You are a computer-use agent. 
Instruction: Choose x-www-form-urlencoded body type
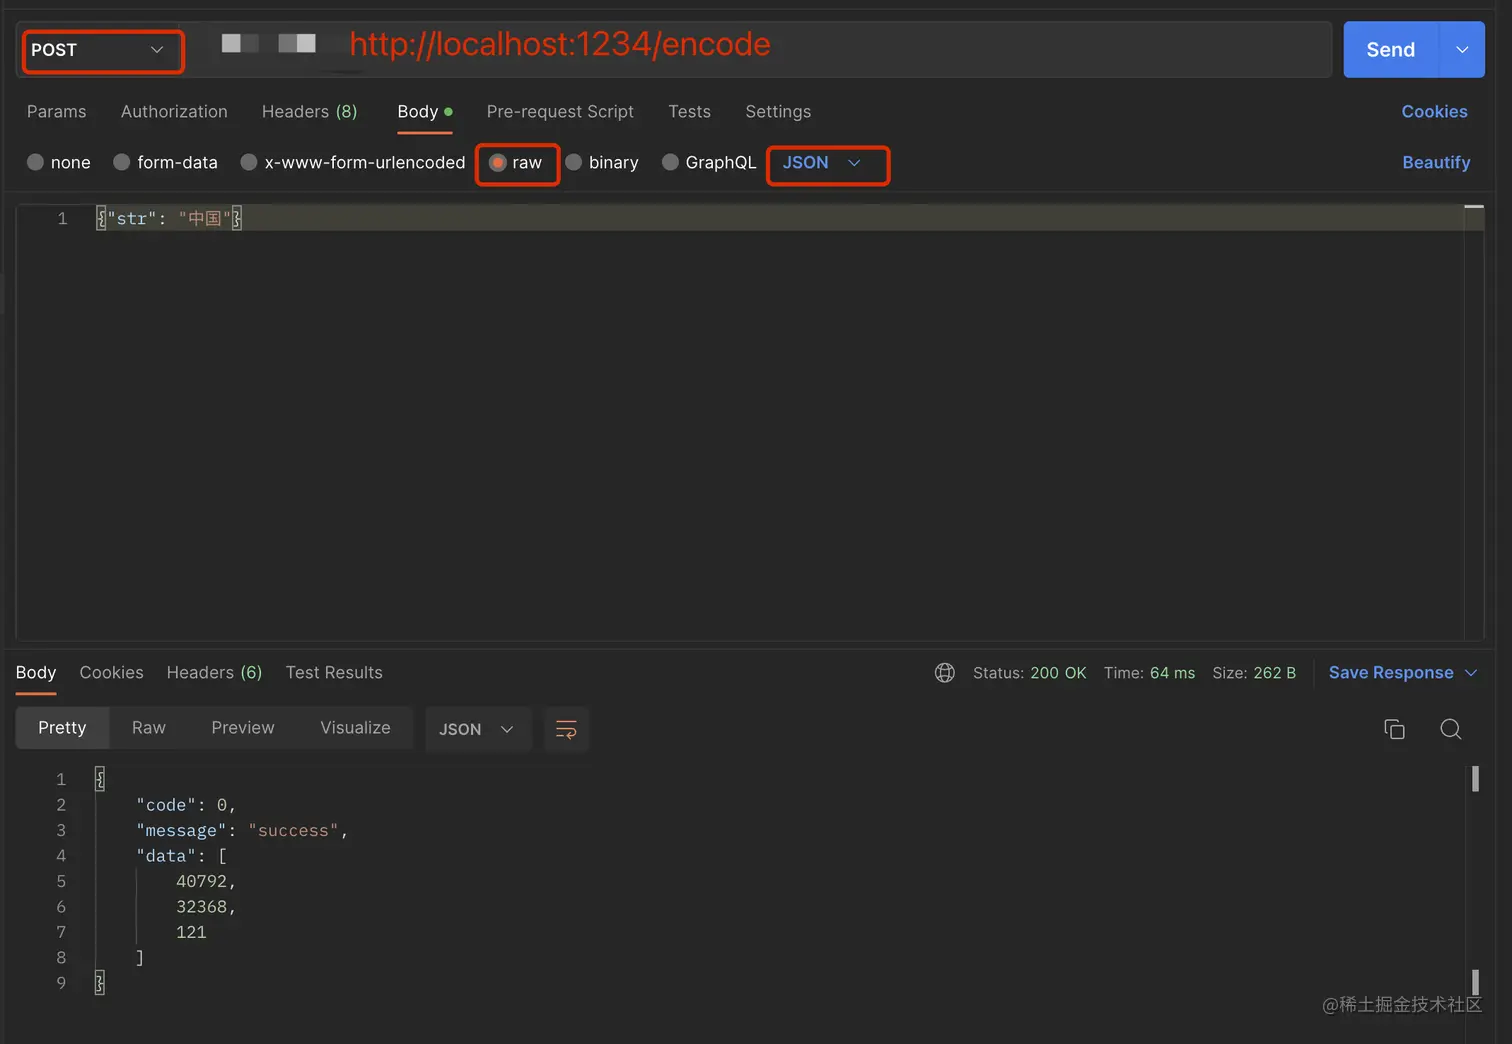click(x=249, y=162)
